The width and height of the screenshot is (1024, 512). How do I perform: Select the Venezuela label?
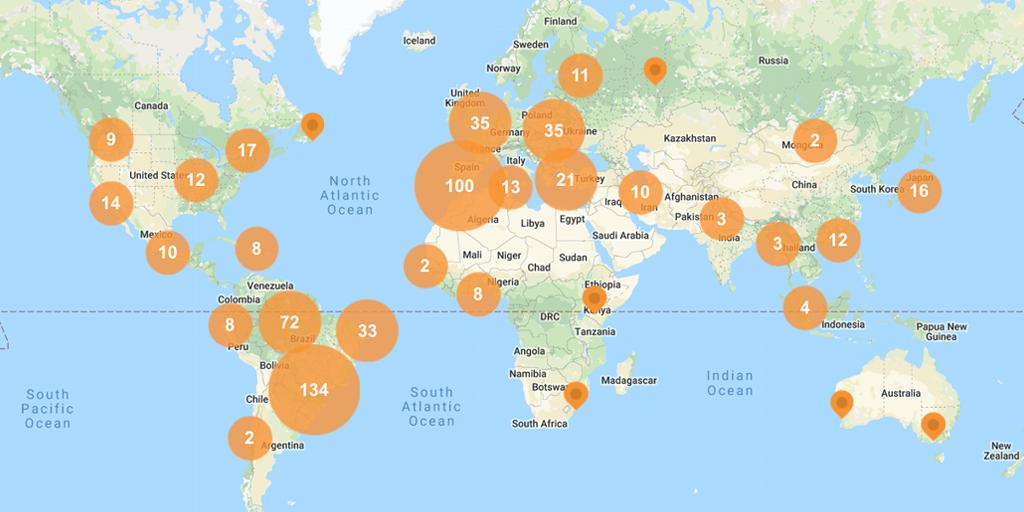coord(270,286)
